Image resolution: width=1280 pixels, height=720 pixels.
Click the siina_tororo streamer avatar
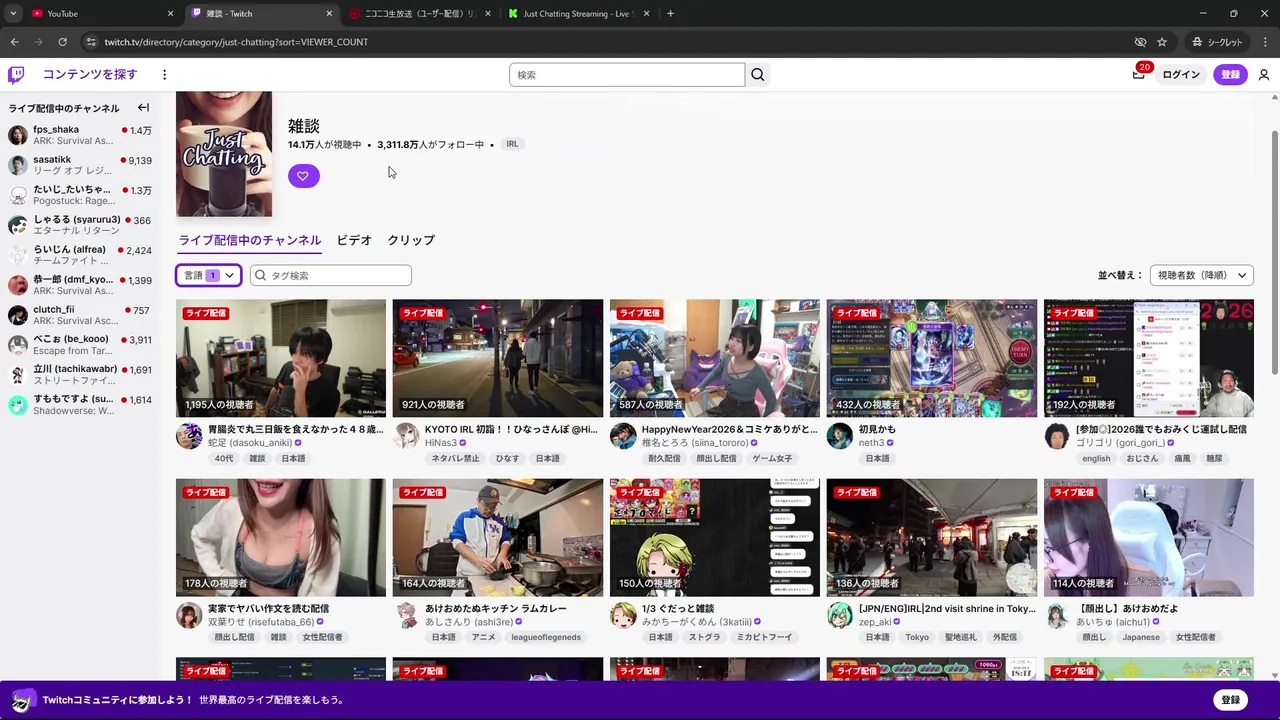(623, 436)
